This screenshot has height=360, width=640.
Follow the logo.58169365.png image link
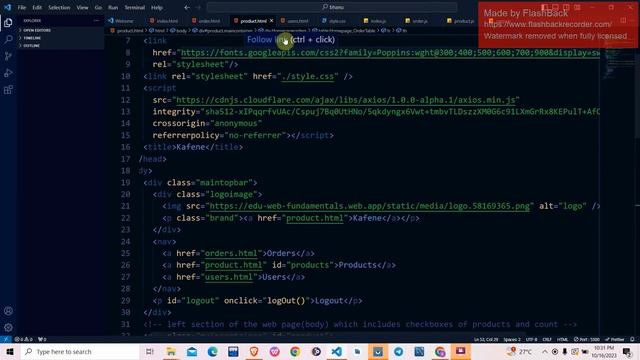(x=369, y=206)
